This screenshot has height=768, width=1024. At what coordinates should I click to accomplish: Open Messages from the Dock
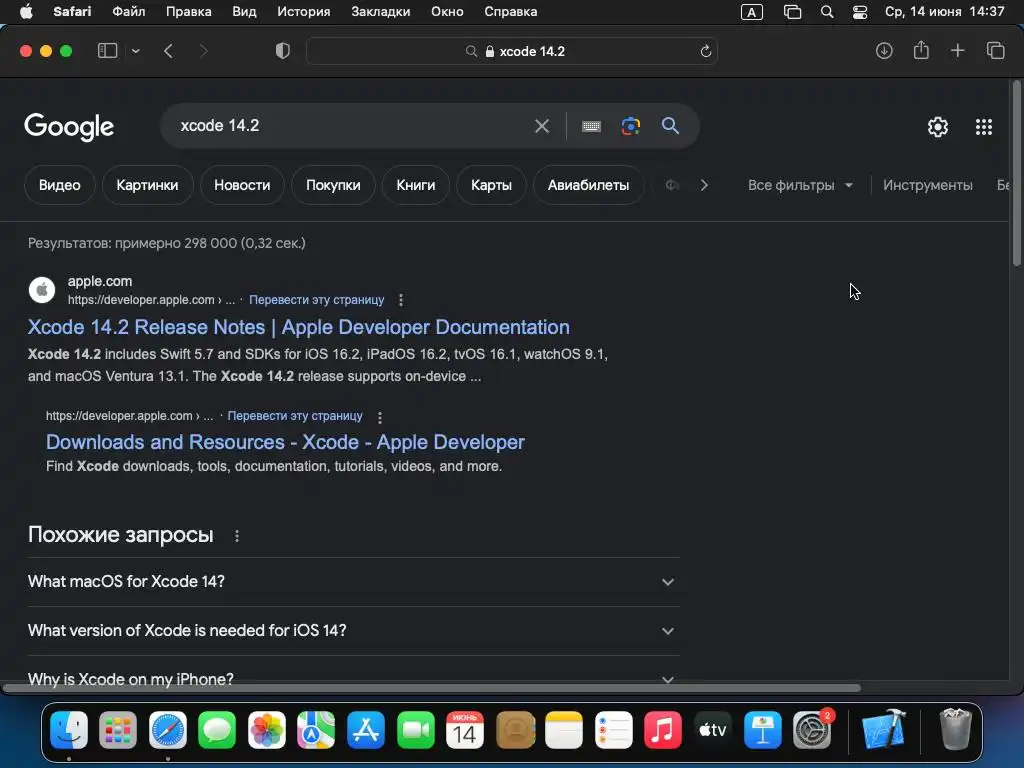217,729
